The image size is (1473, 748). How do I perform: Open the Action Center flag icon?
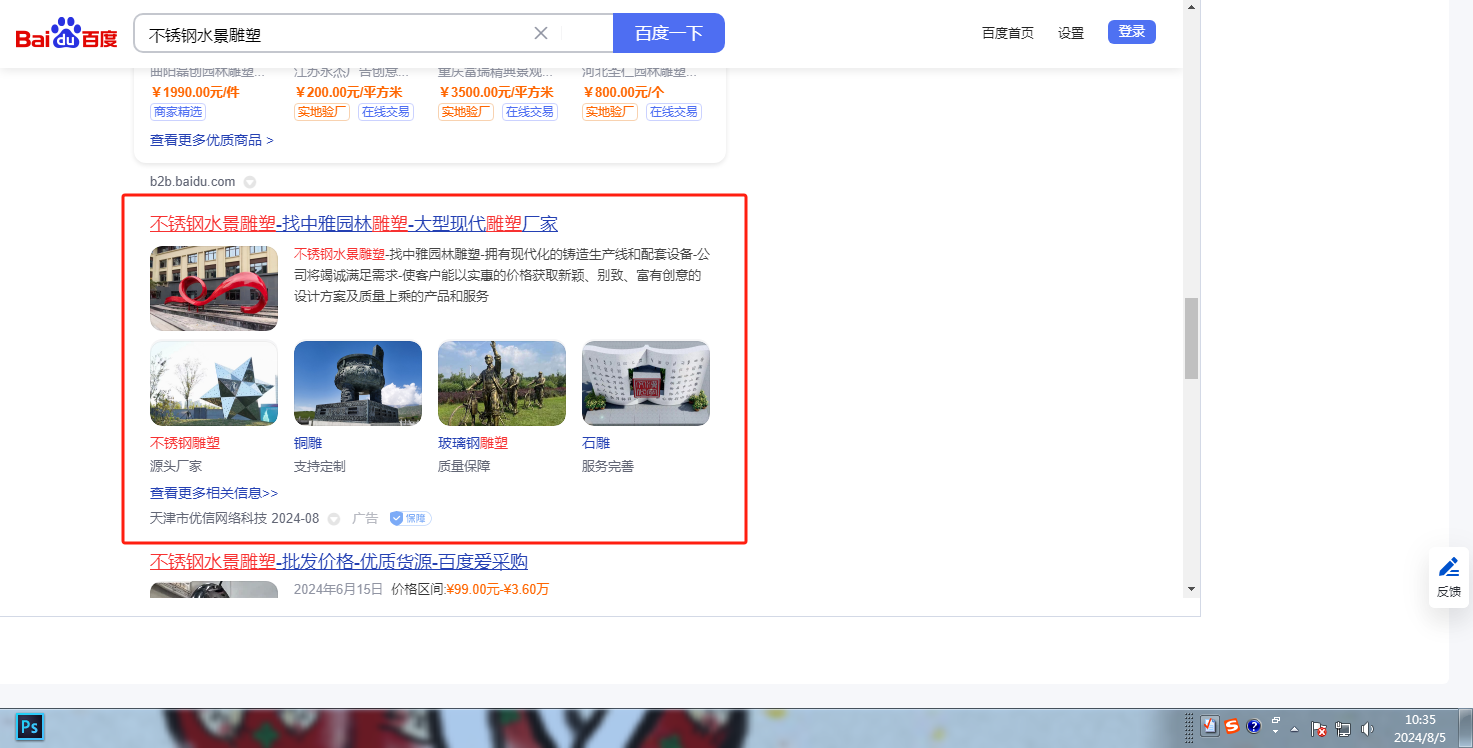pos(1319,729)
